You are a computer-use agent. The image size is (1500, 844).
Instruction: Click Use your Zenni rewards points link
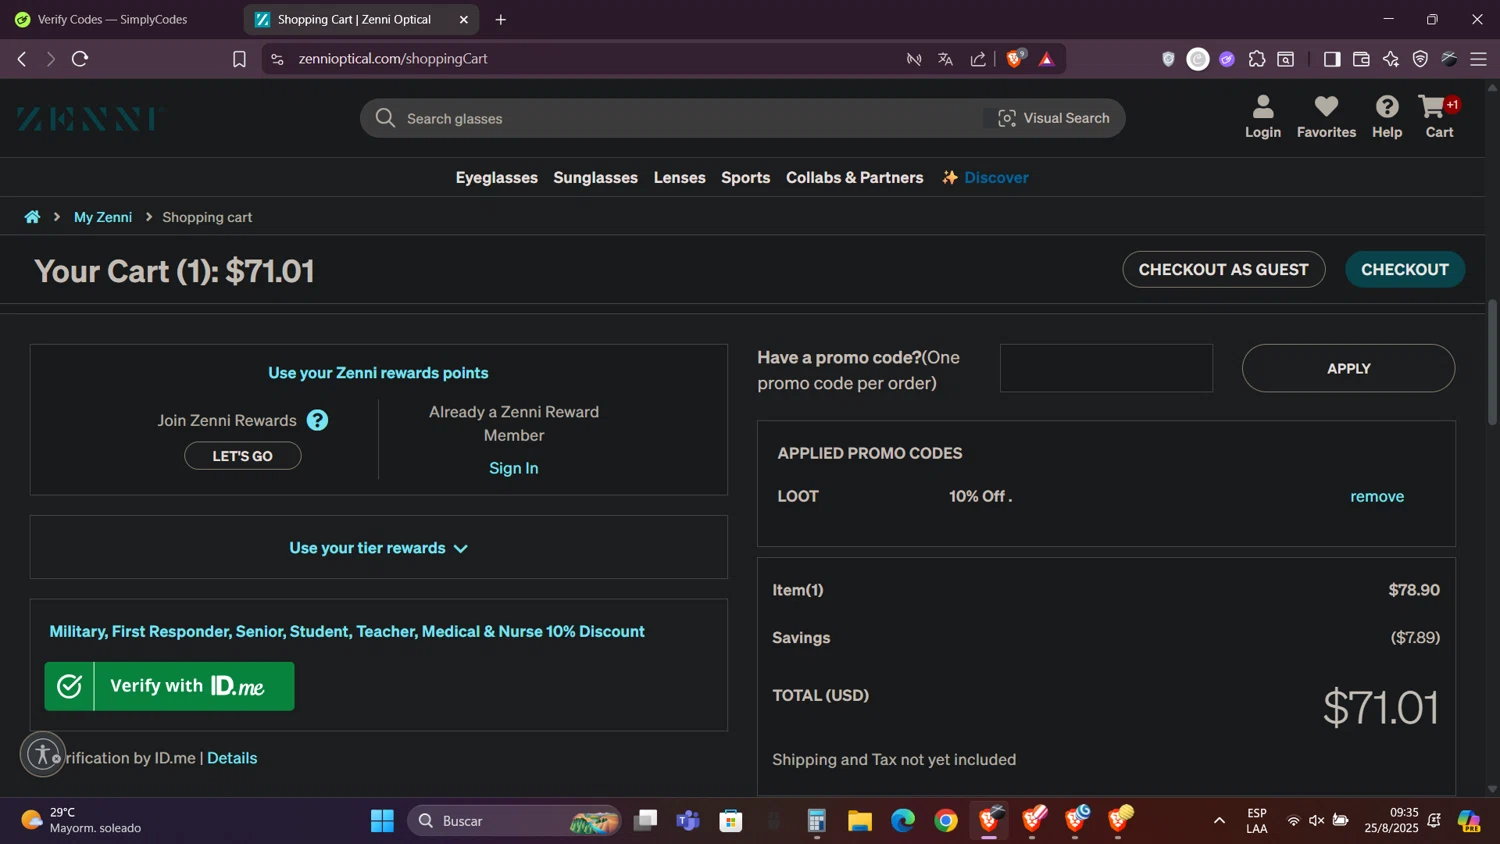[378, 373]
